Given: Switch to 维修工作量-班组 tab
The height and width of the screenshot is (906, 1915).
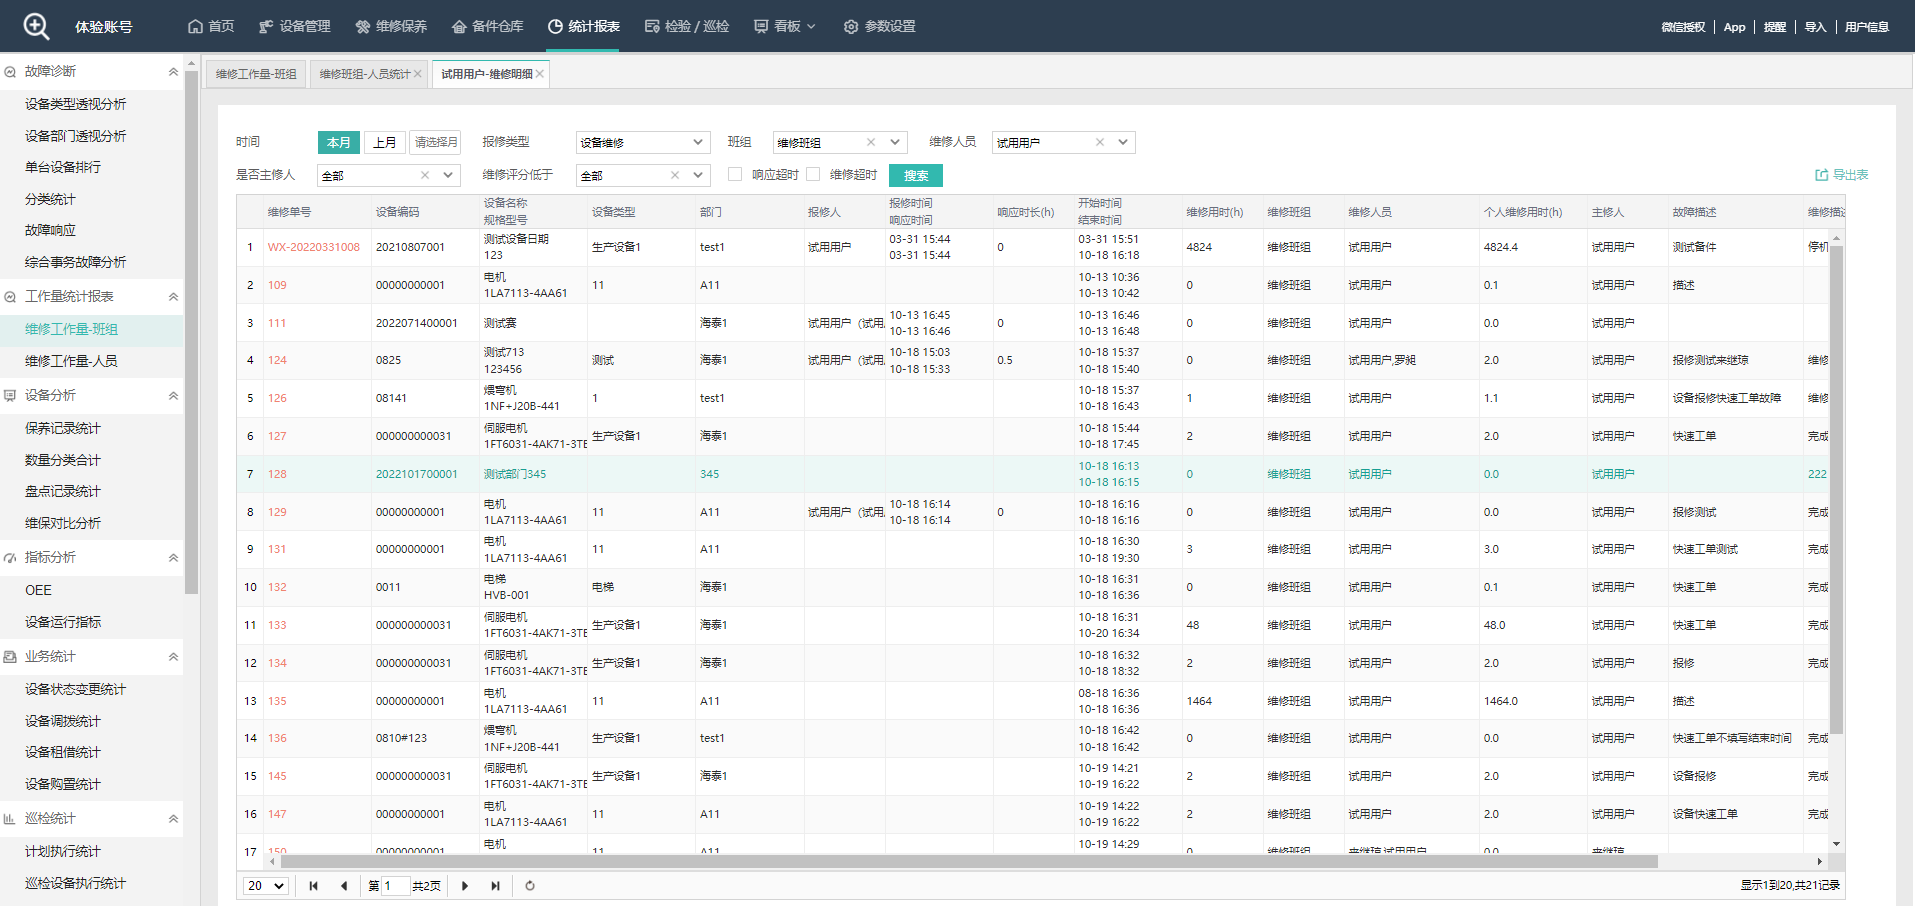Looking at the screenshot, I should 256,74.
